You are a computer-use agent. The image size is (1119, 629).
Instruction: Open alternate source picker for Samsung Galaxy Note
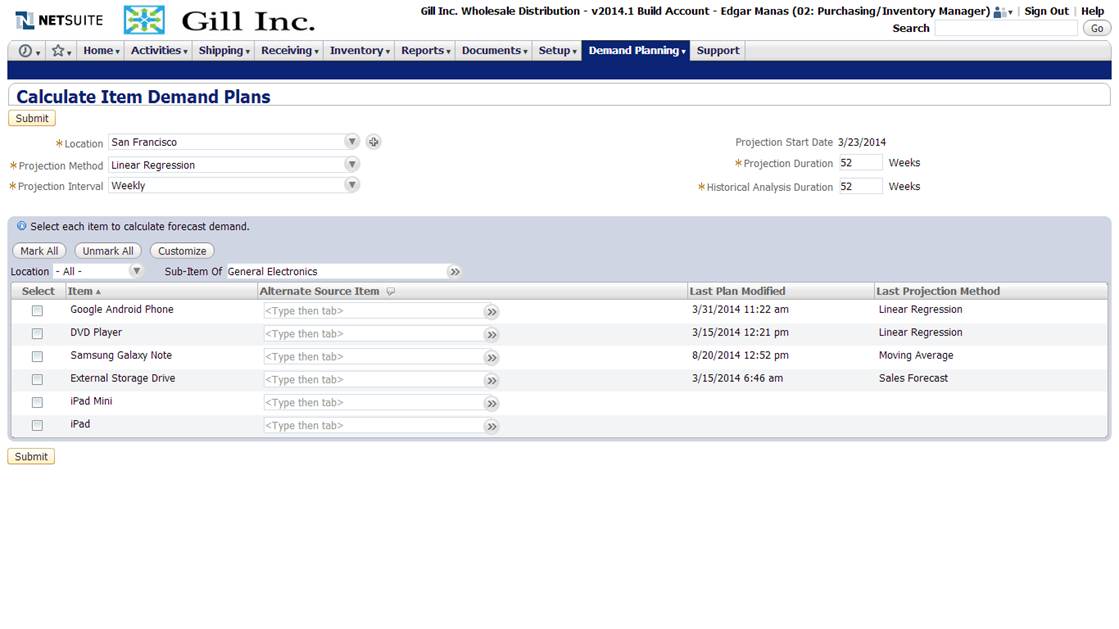491,358
